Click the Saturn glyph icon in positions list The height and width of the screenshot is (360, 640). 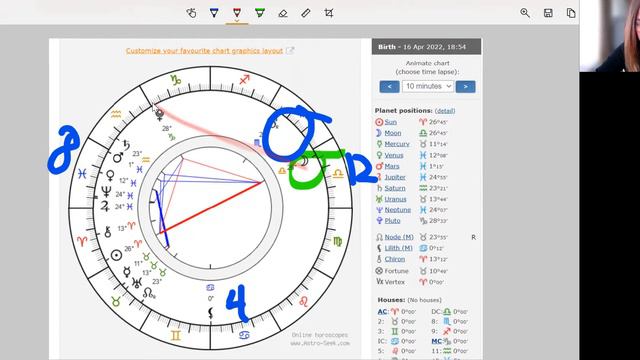[x=379, y=188]
